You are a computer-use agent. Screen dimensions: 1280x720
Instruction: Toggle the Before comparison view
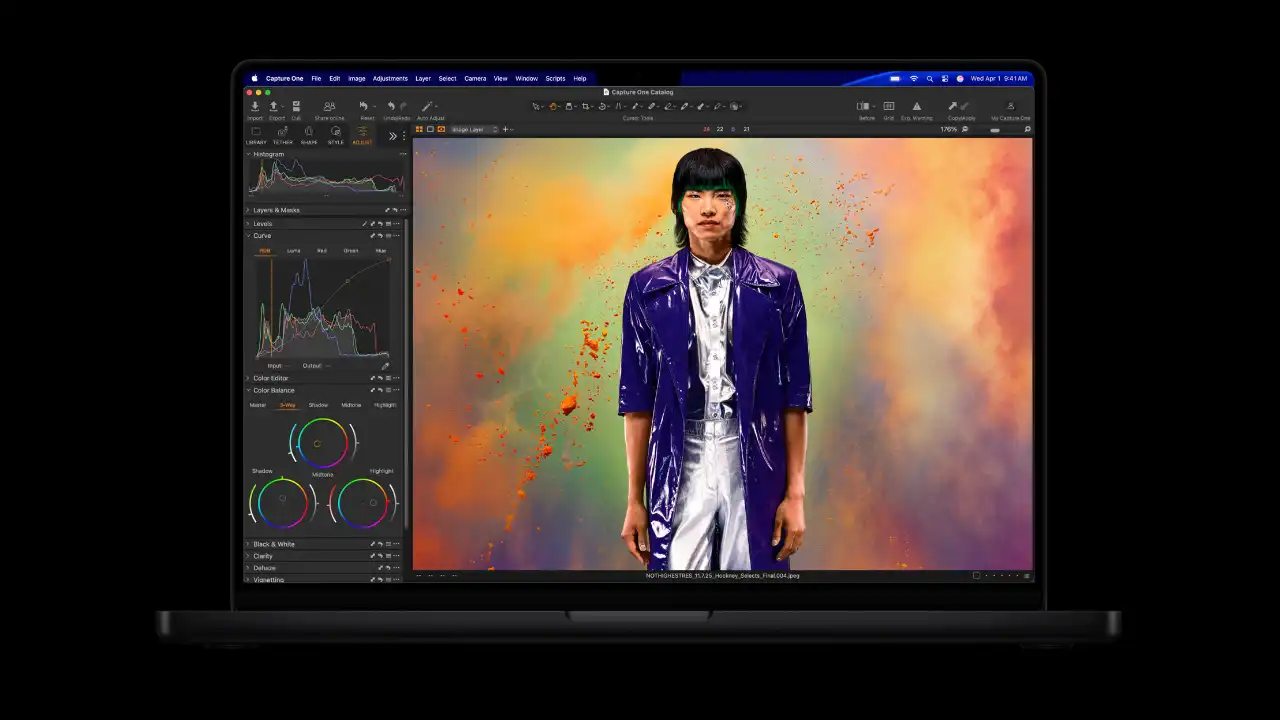863,106
